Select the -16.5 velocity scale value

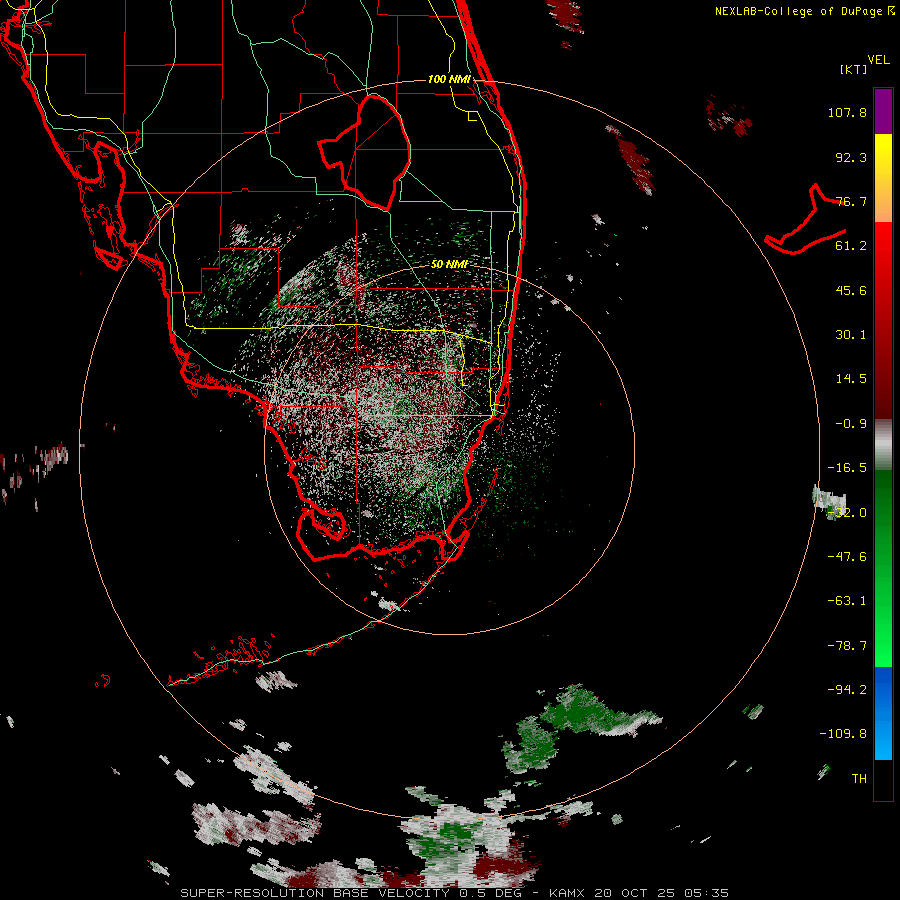[x=847, y=468]
